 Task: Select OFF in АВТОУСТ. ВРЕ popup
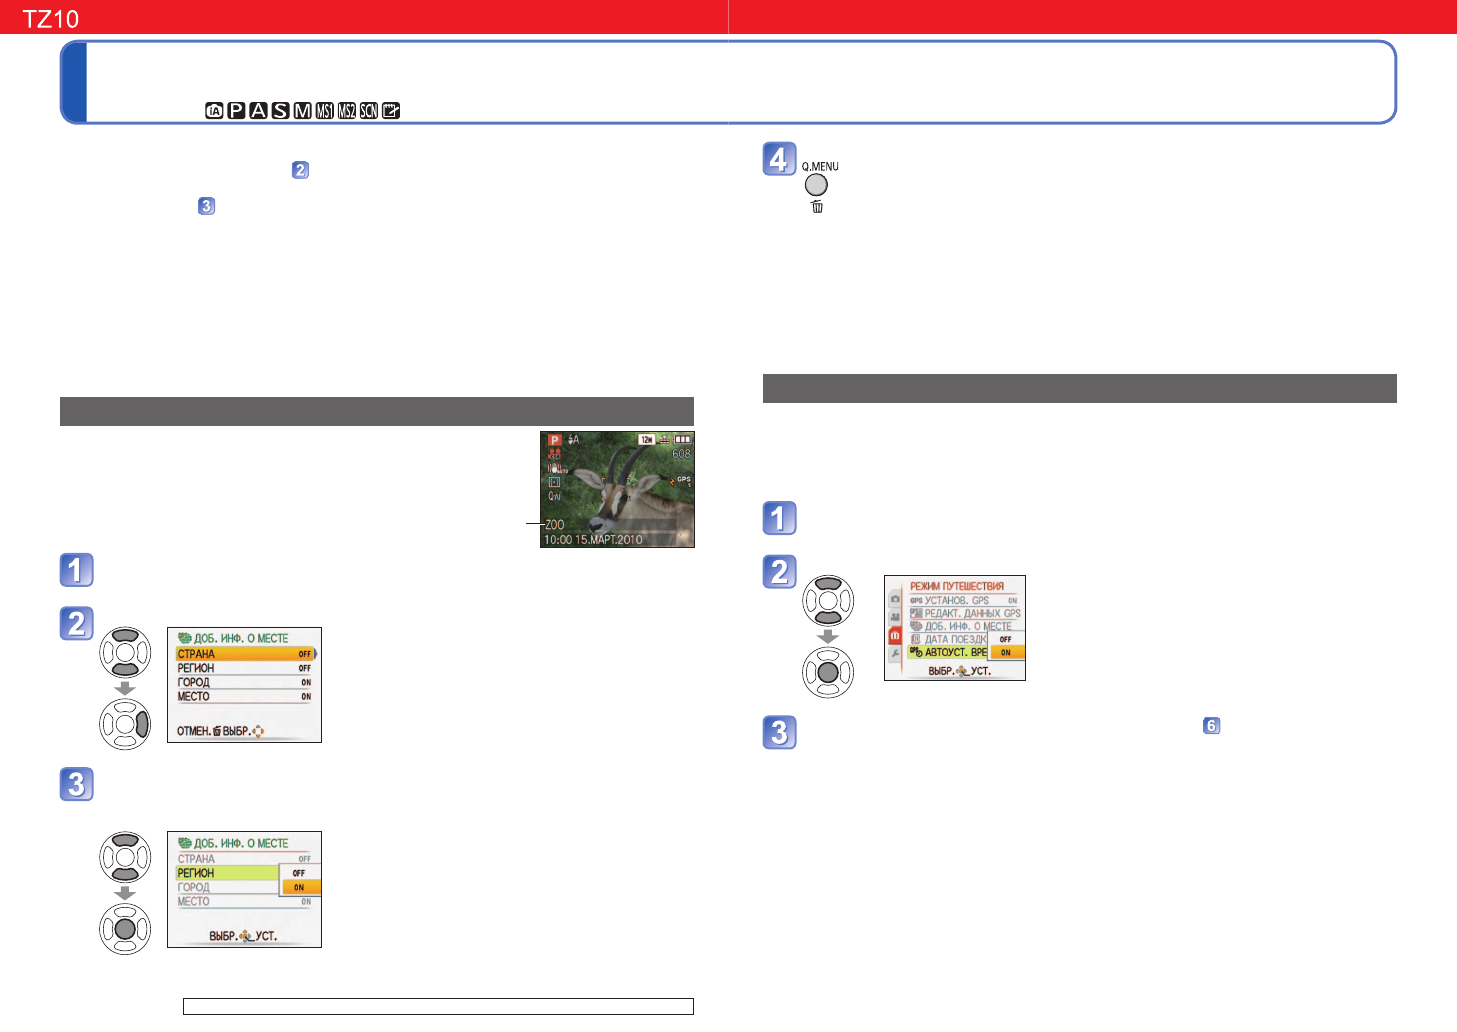[1005, 639]
